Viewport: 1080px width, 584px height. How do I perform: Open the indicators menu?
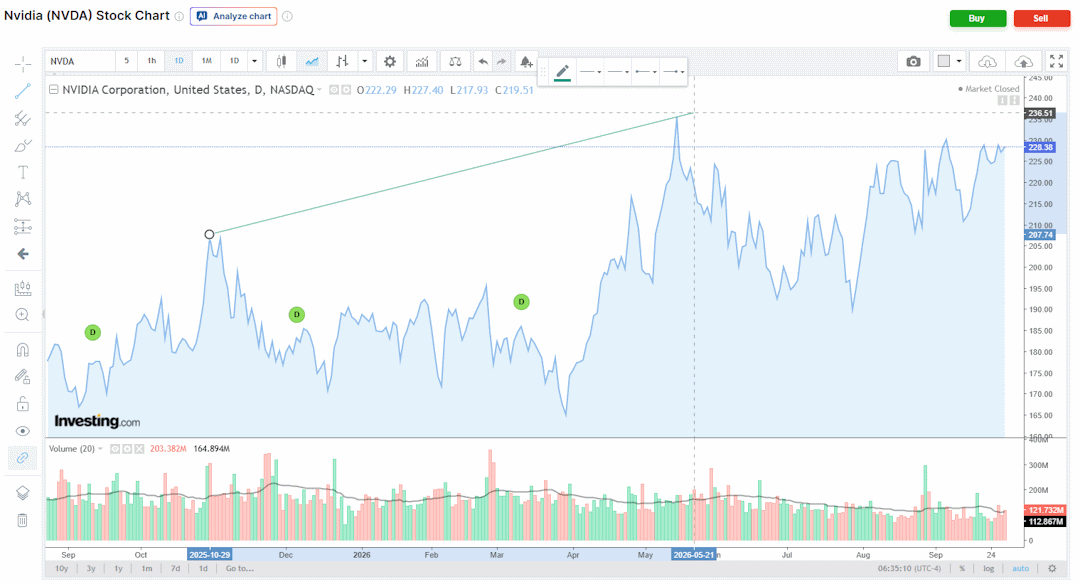(422, 61)
